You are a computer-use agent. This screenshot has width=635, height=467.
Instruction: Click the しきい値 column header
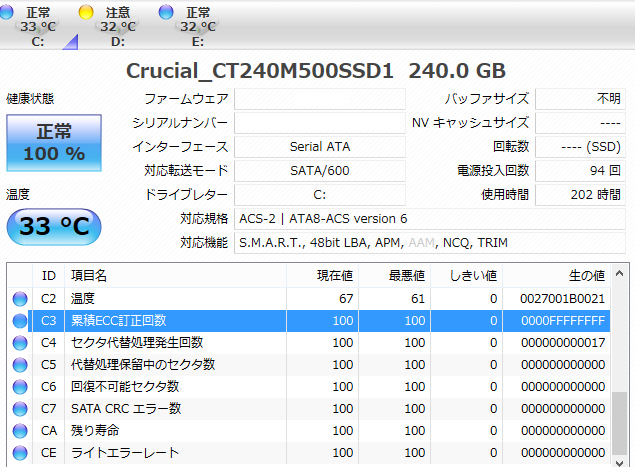click(x=467, y=276)
